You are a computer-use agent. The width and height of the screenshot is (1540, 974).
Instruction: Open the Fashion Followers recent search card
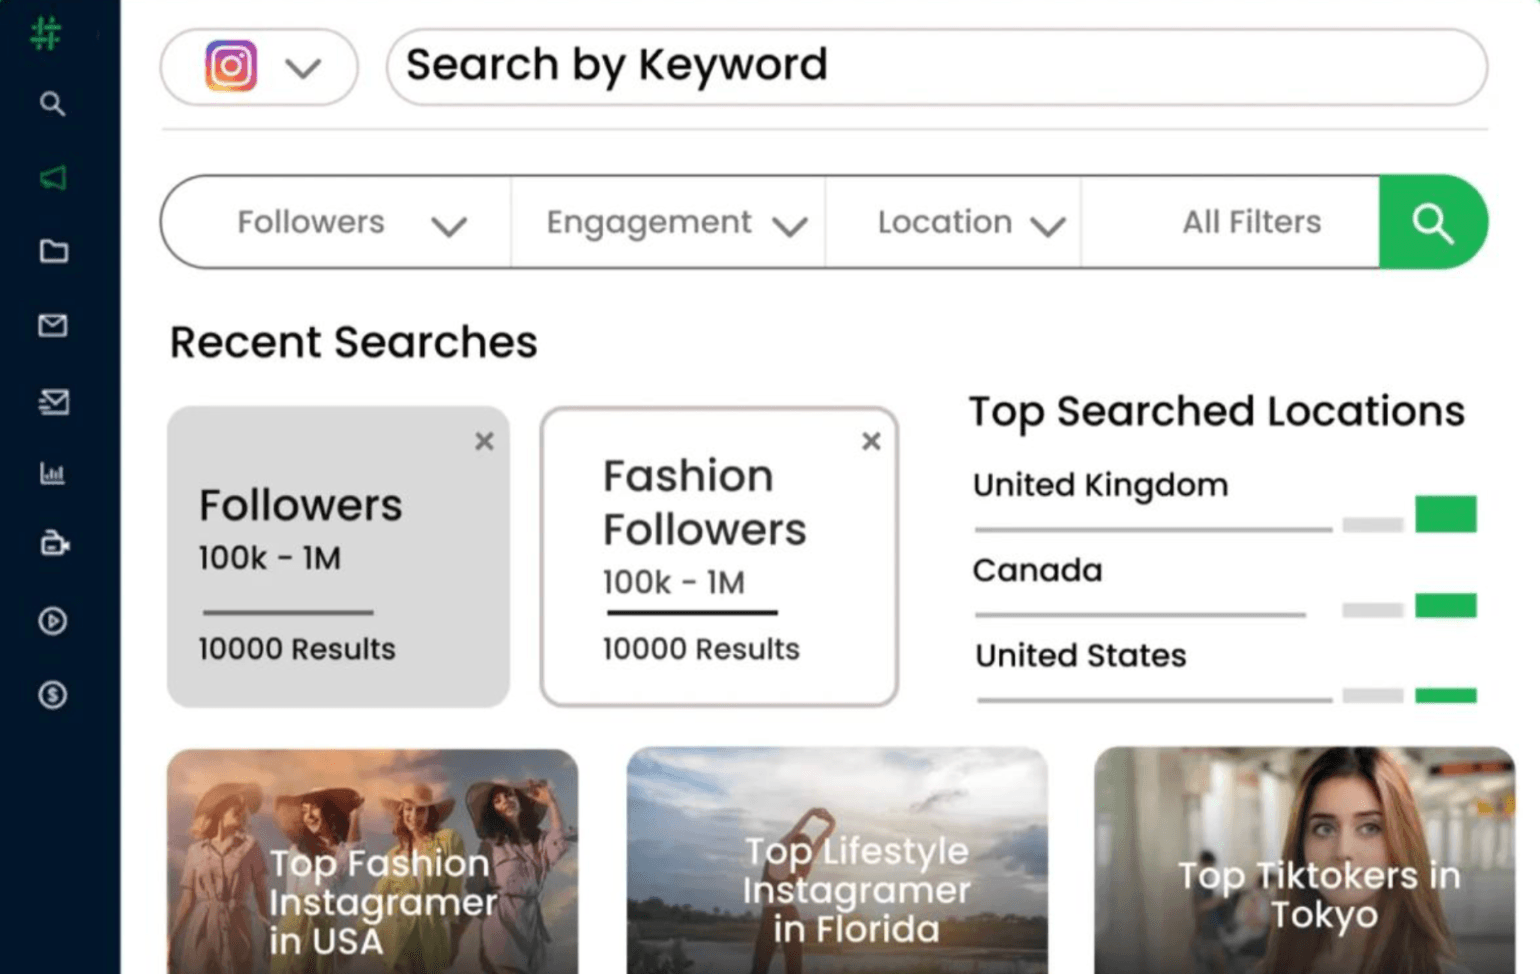pos(719,557)
